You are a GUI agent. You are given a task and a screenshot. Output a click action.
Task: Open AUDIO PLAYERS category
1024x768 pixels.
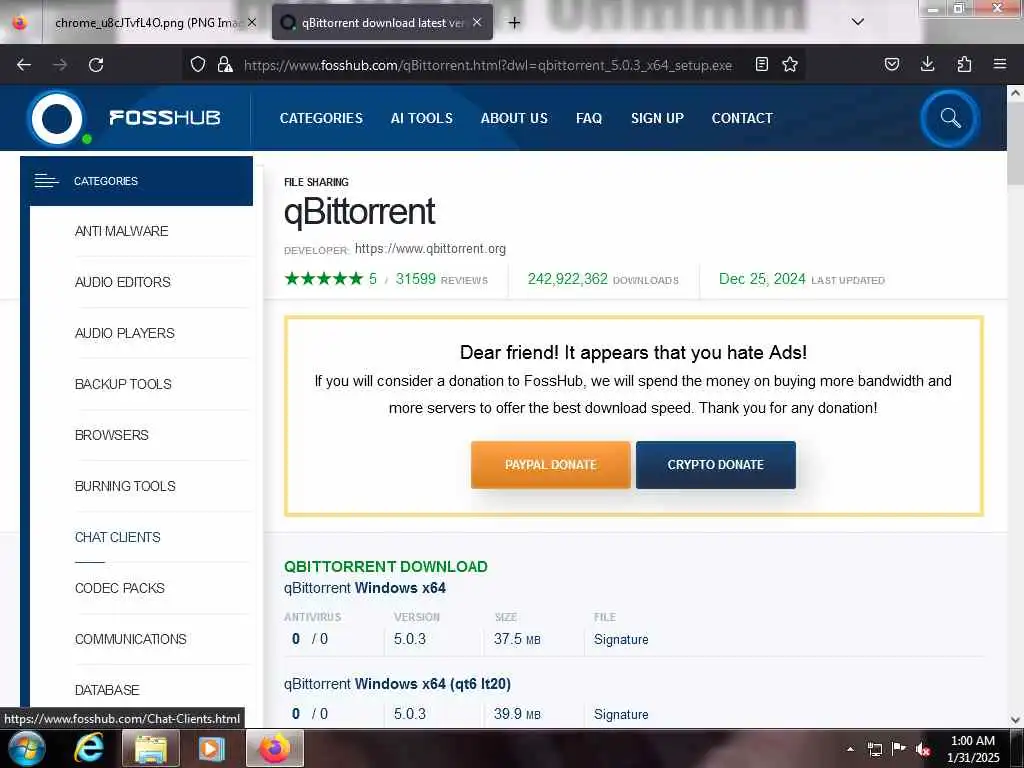(x=125, y=333)
